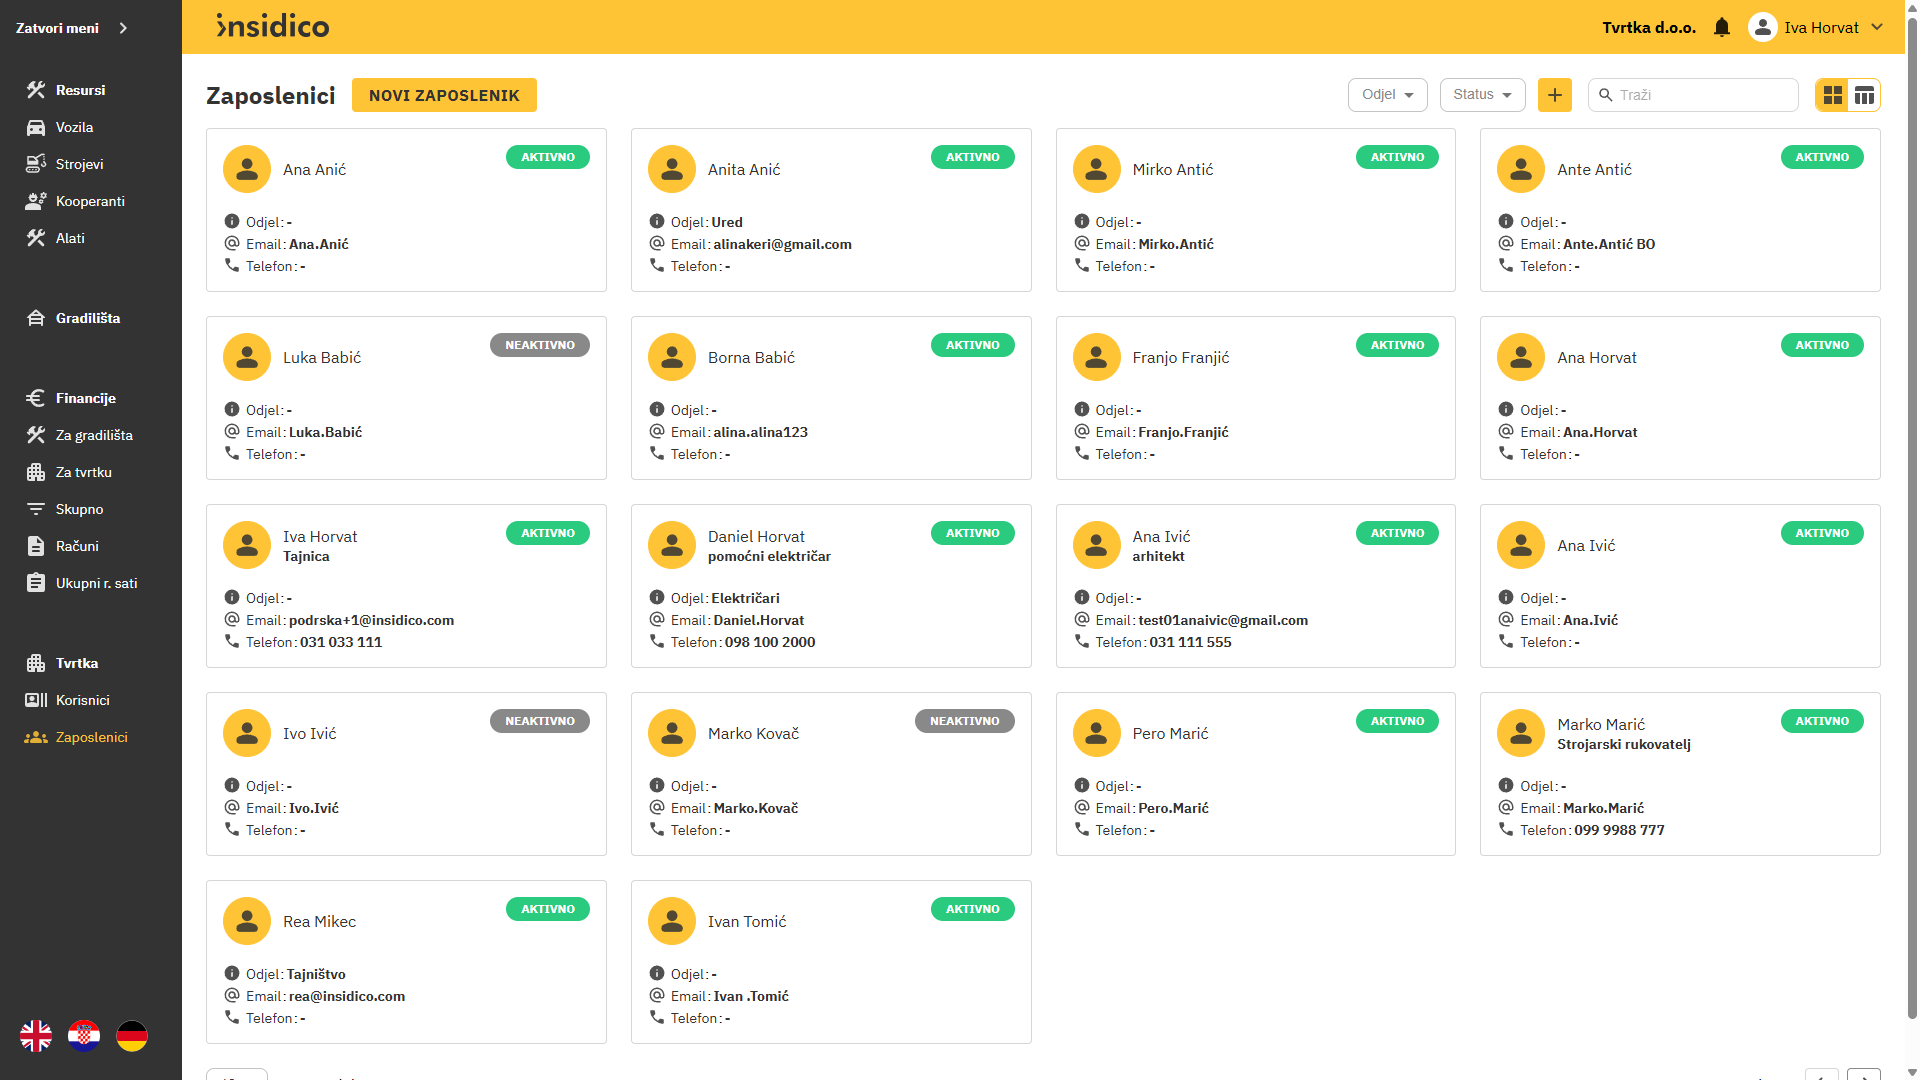Image resolution: width=1920 pixels, height=1080 pixels.
Task: Select the German language flag
Action: [x=132, y=1036]
